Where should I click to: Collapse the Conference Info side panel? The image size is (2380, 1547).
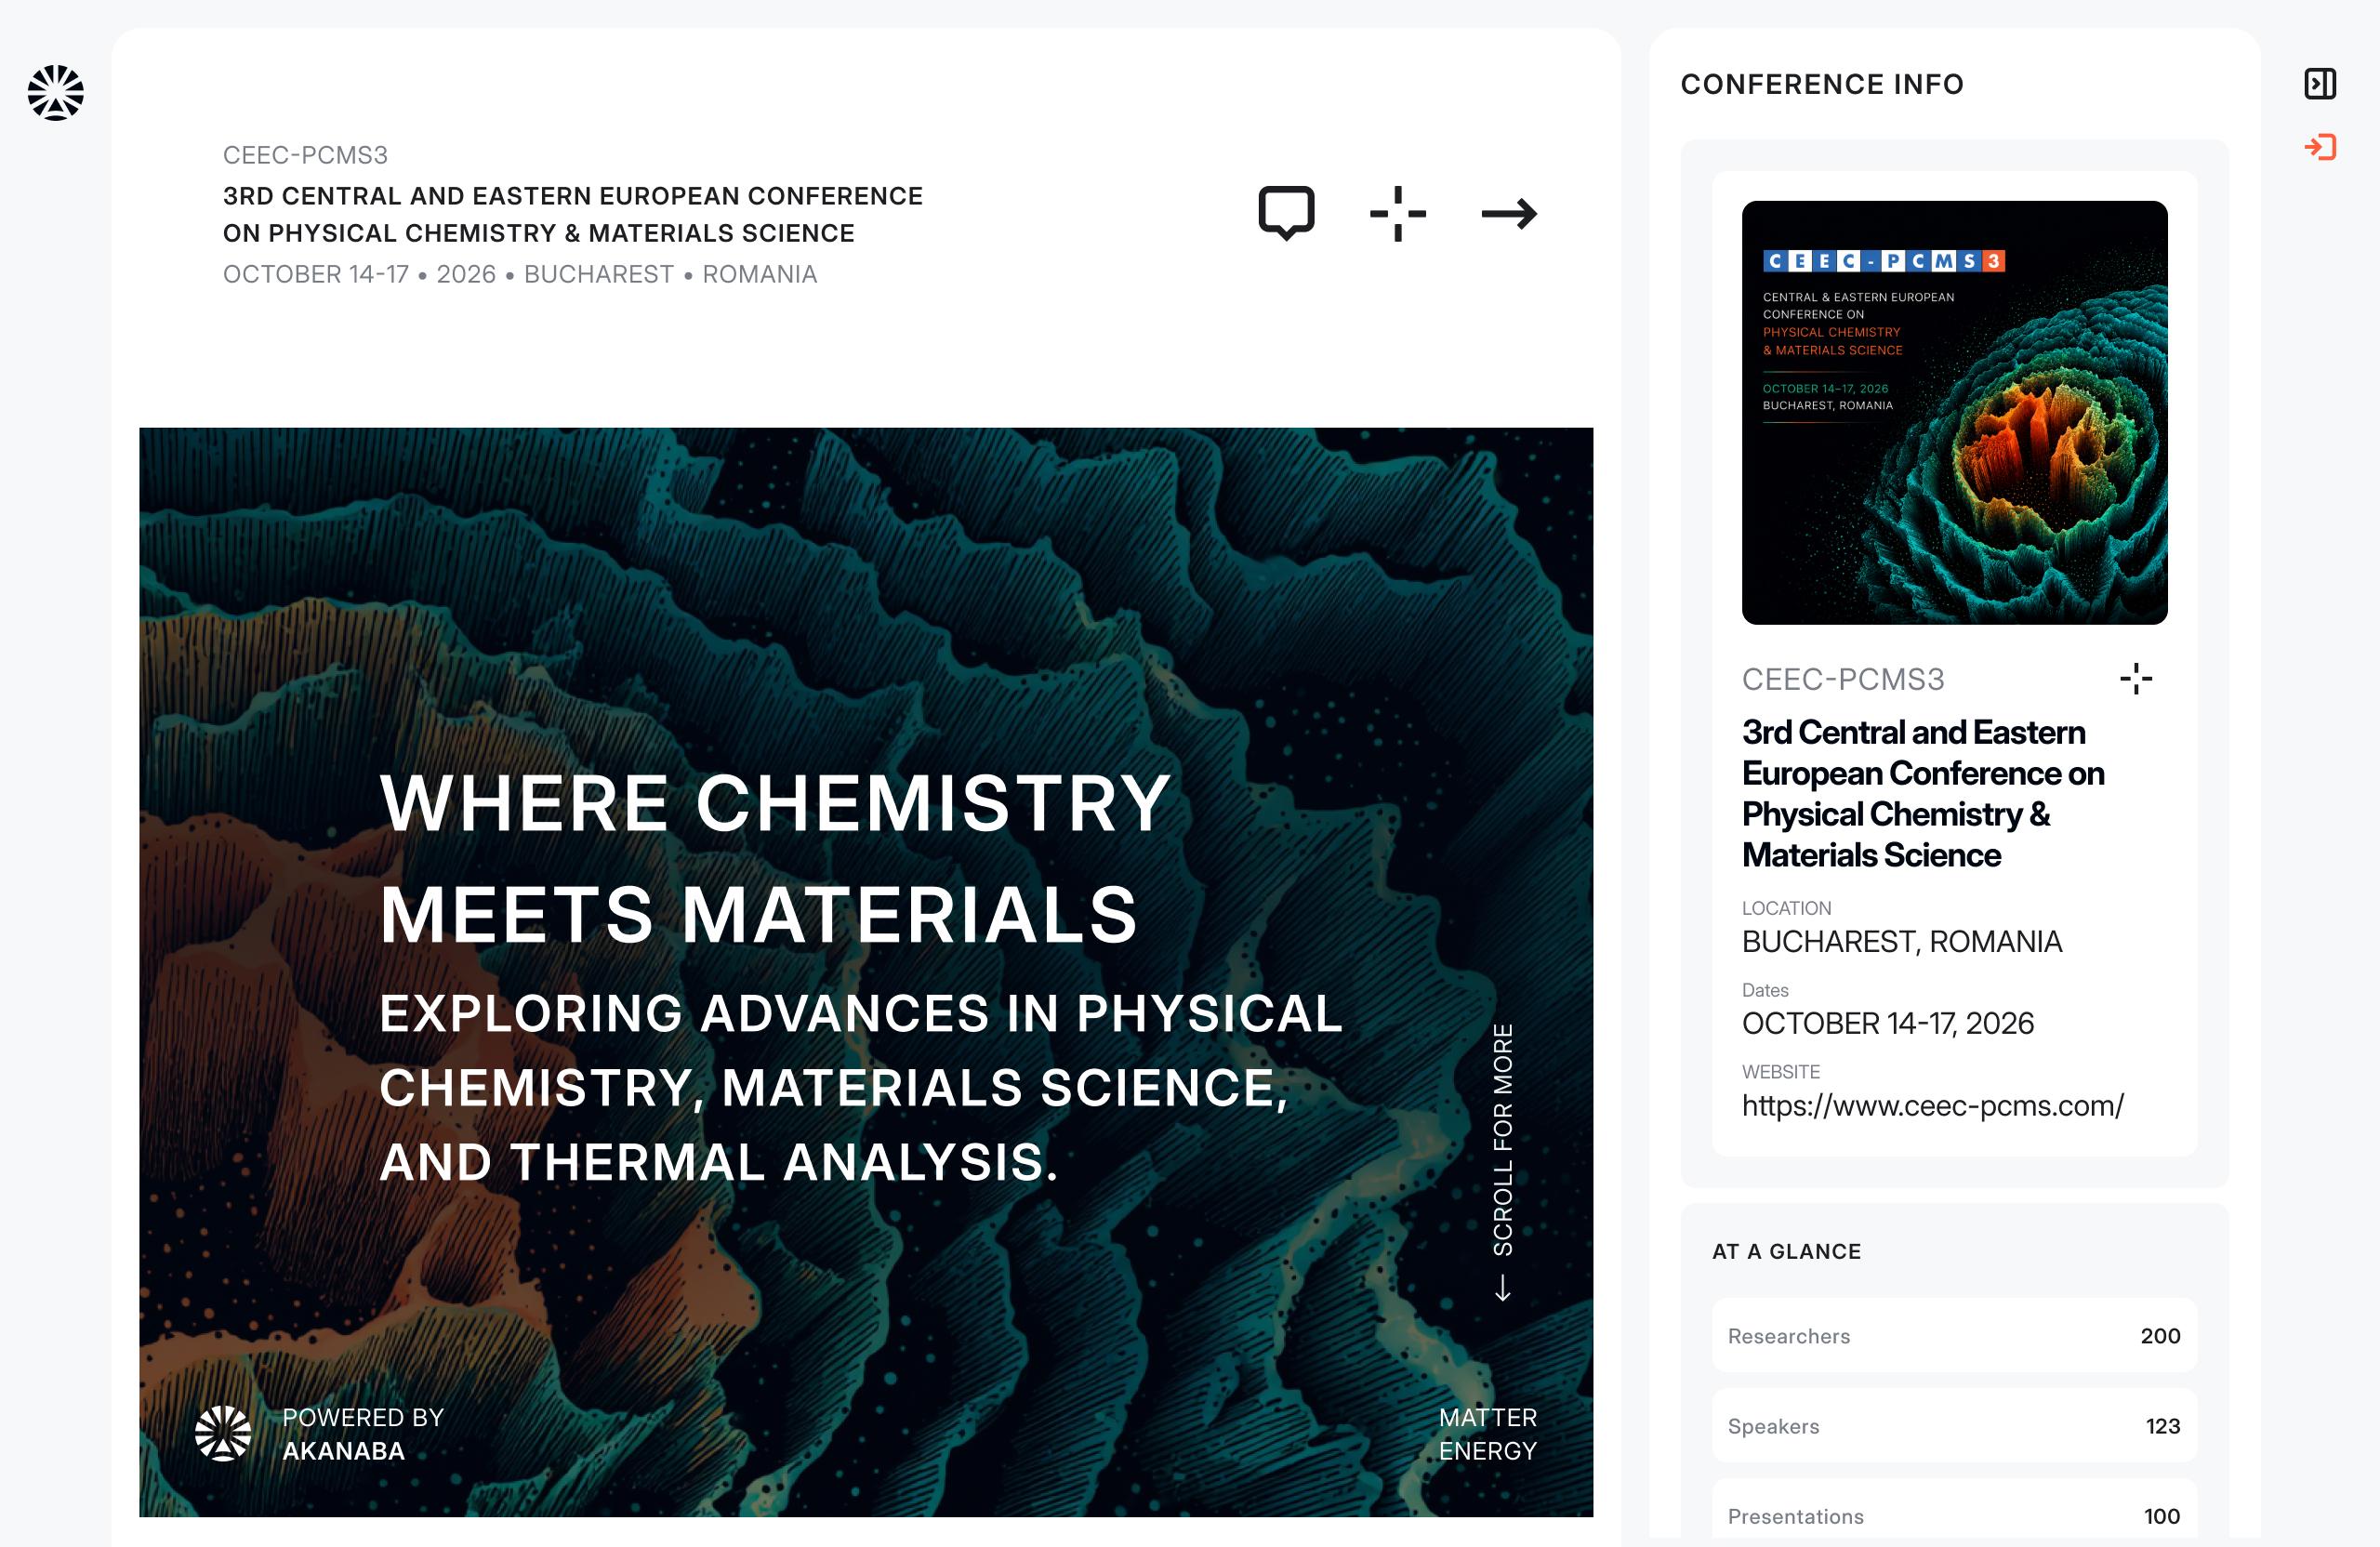click(2320, 84)
